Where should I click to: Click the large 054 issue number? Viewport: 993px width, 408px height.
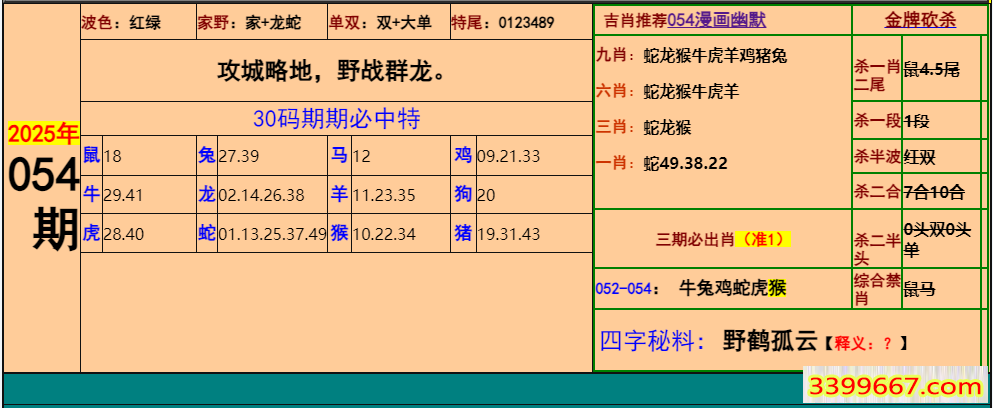tap(43, 175)
